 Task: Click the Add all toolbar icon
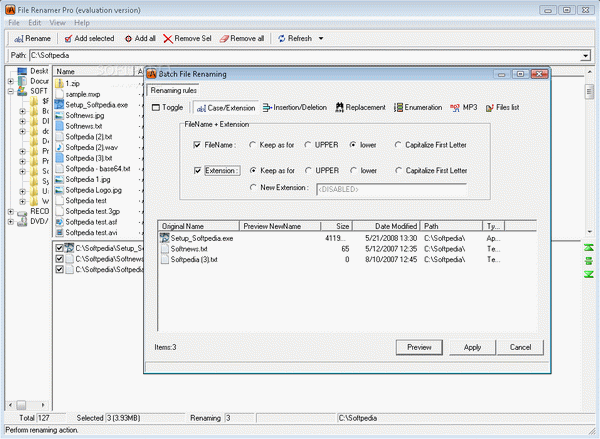click(x=129, y=39)
